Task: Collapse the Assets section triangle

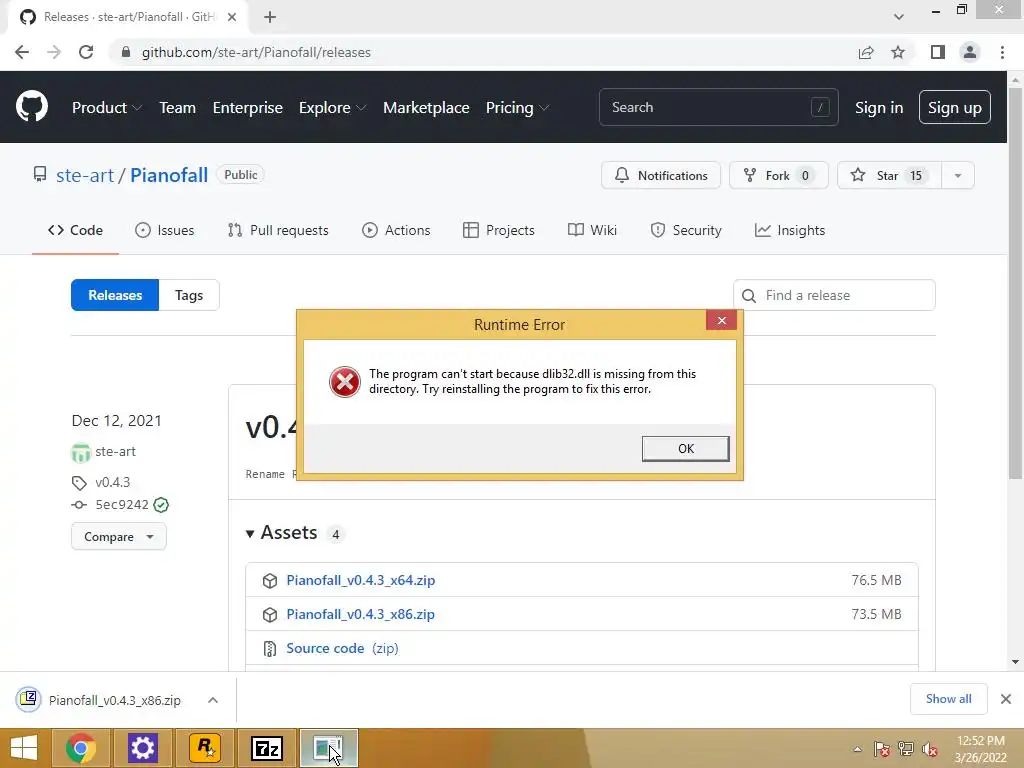Action: (x=249, y=534)
